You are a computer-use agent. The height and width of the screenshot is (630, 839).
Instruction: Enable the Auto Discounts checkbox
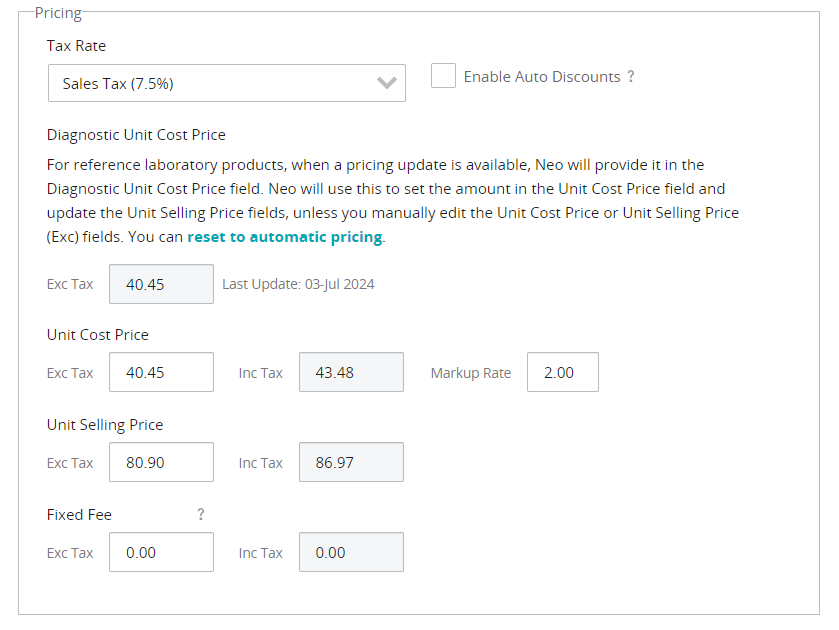[x=443, y=75]
